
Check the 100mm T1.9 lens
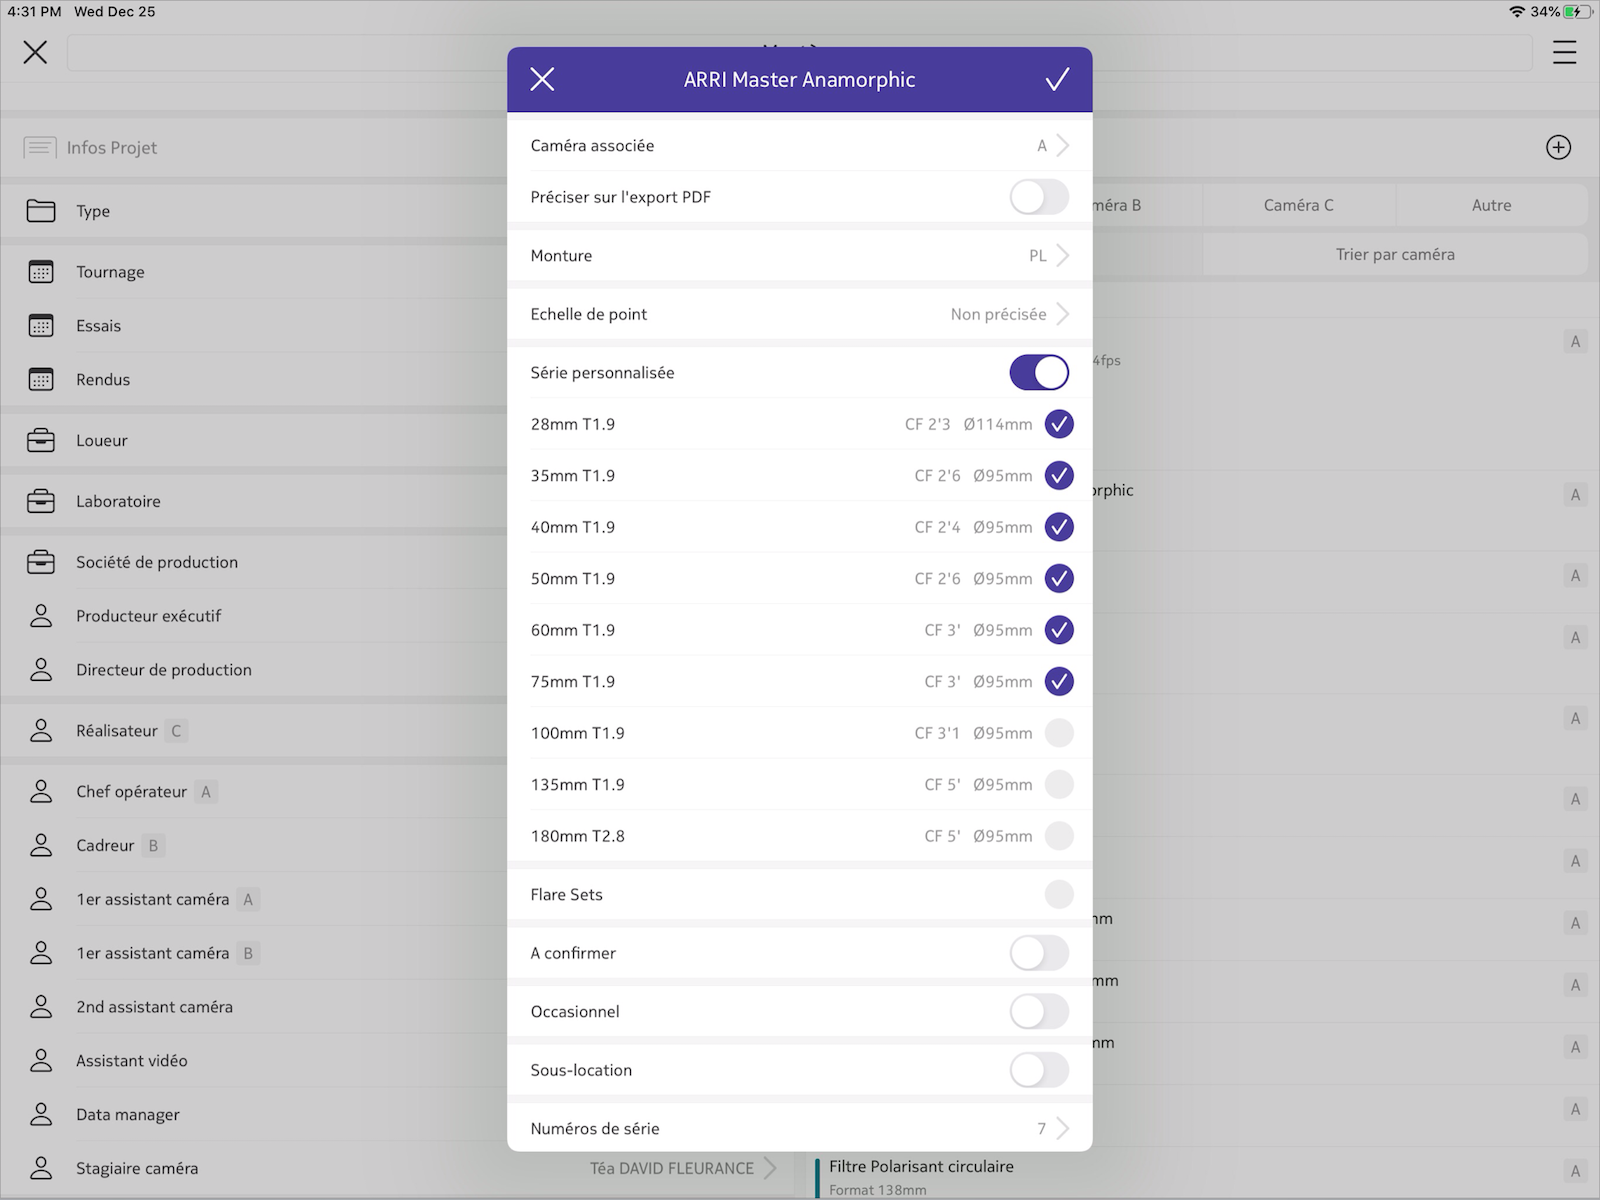tap(1059, 733)
